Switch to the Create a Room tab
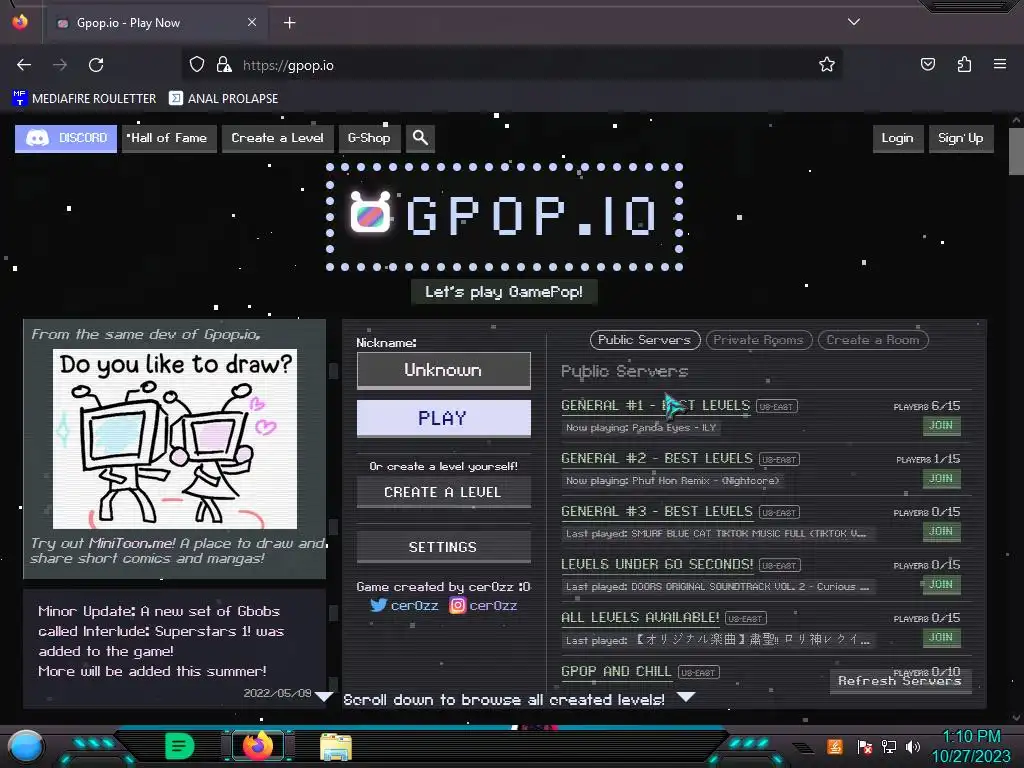Screen dimensions: 1024x768 coord(873,340)
